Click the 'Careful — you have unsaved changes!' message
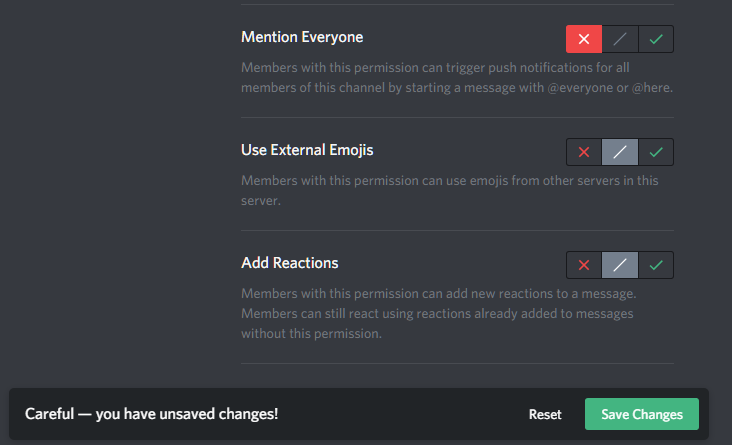The image size is (732, 445). (152, 414)
